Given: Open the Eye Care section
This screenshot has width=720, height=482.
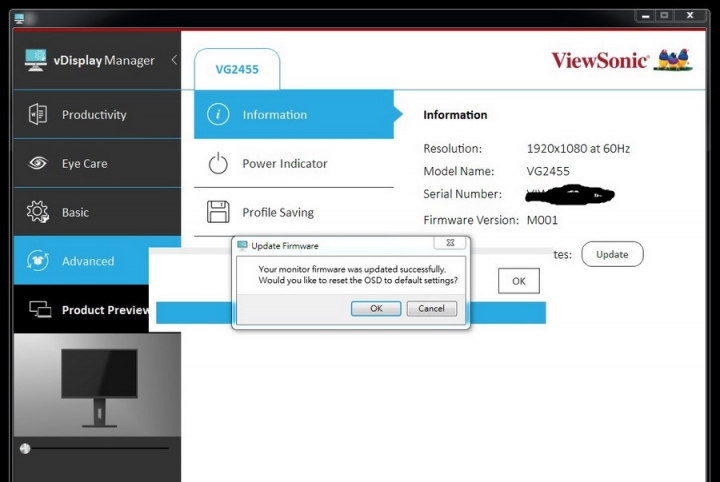Looking at the screenshot, I should (97, 163).
